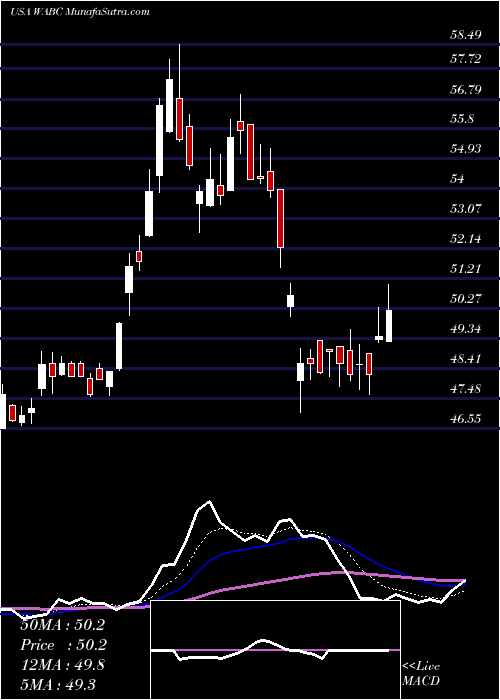
Task: Click the 5MA : 49.3 readout
Action: pos(58,685)
